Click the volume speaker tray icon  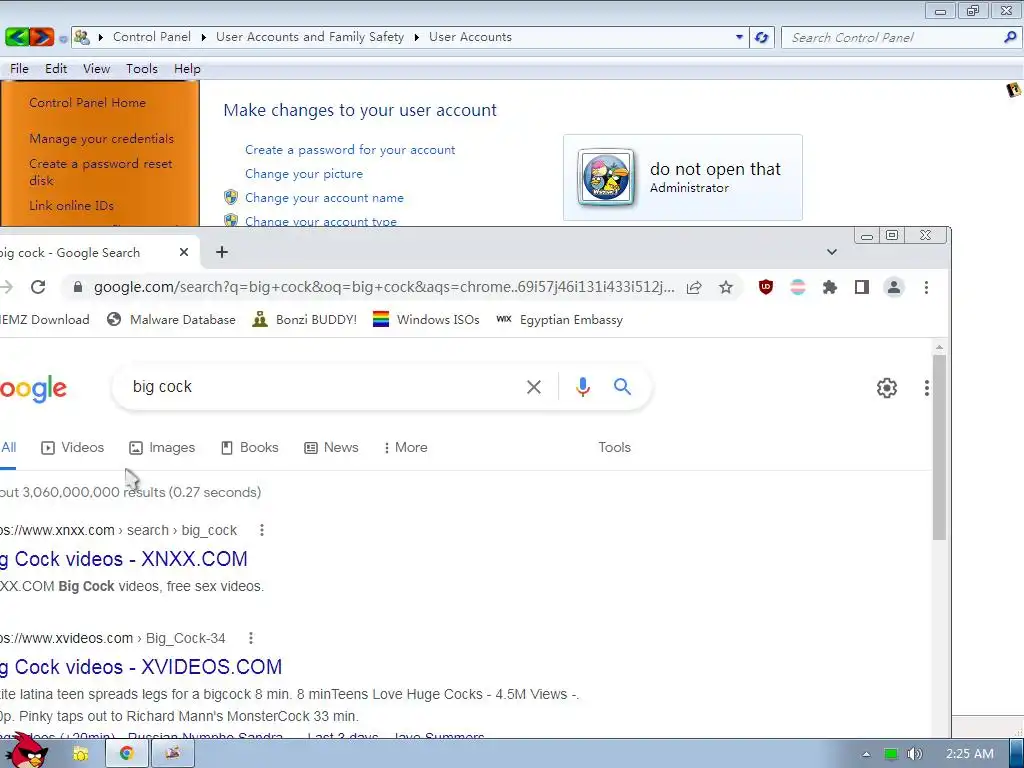915,754
